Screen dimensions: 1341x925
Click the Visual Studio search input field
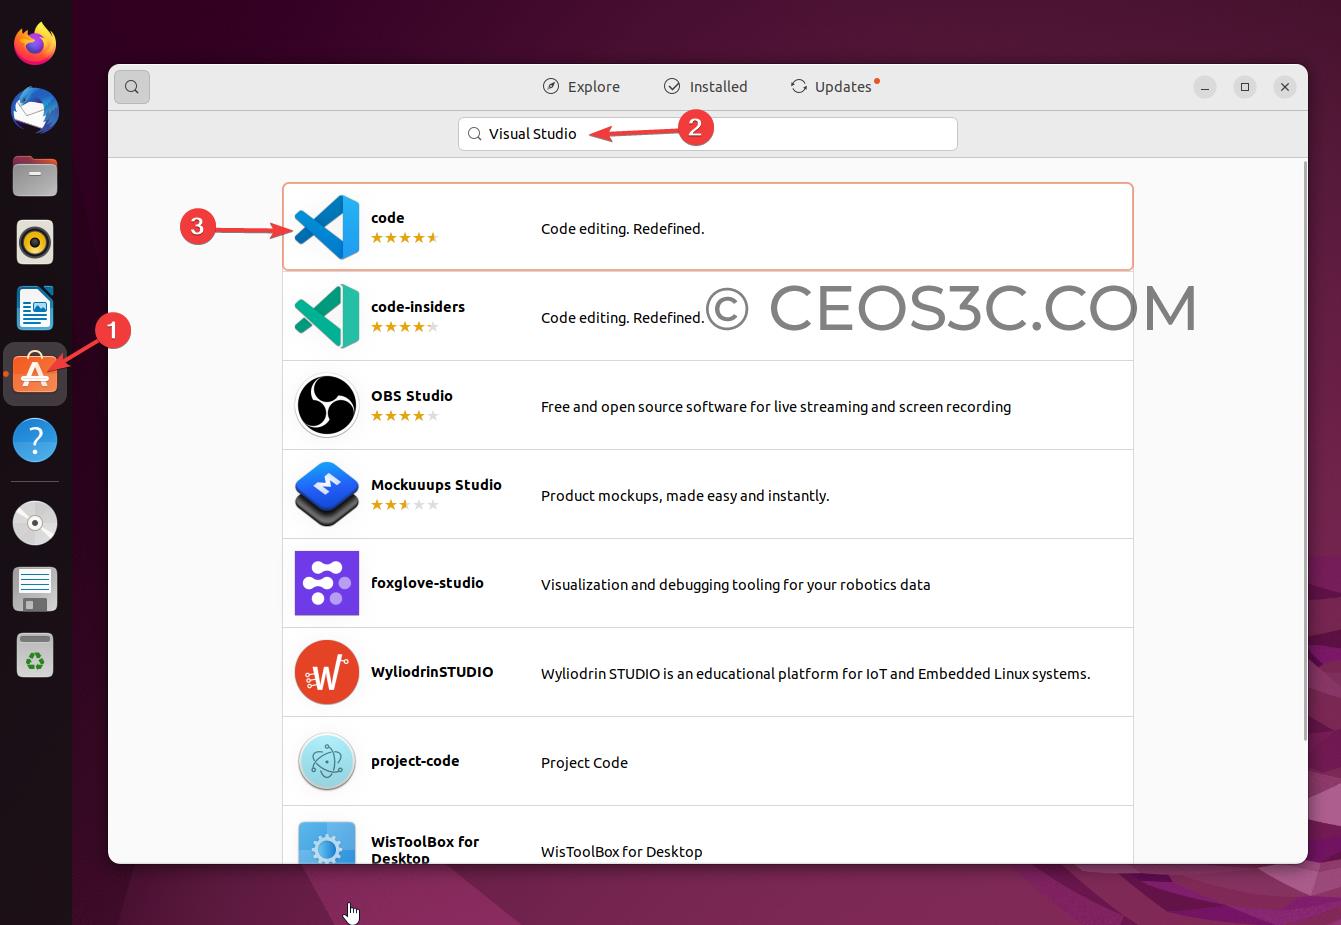pyautogui.click(x=708, y=134)
